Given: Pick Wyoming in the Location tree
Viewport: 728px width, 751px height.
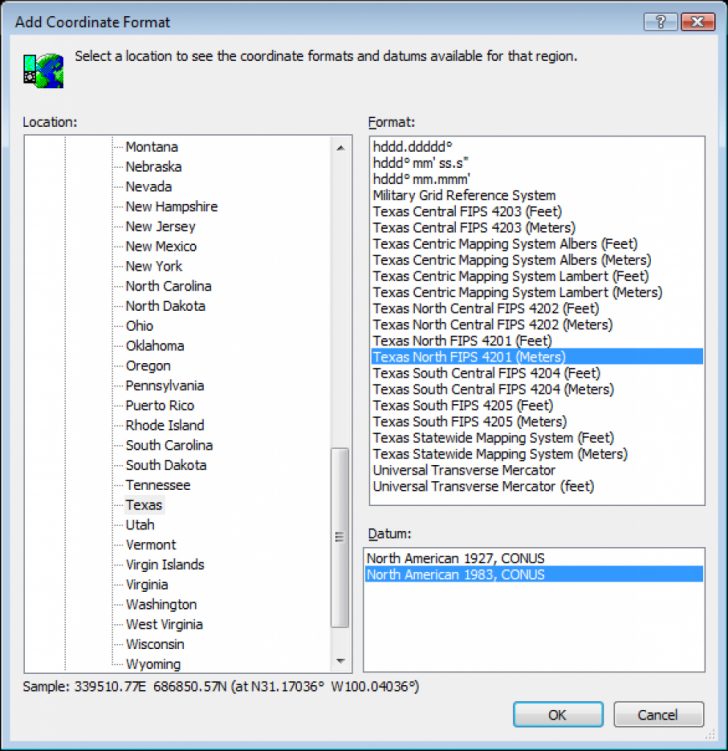Looking at the screenshot, I should [x=153, y=664].
